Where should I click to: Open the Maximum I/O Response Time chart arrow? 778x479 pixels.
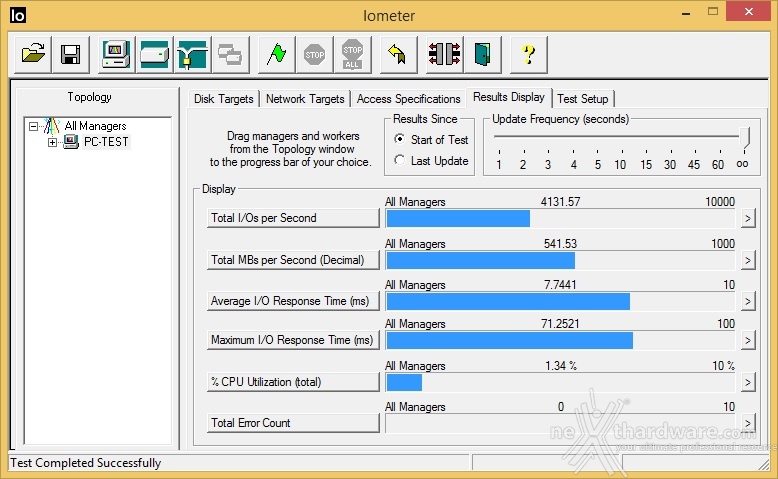748,341
